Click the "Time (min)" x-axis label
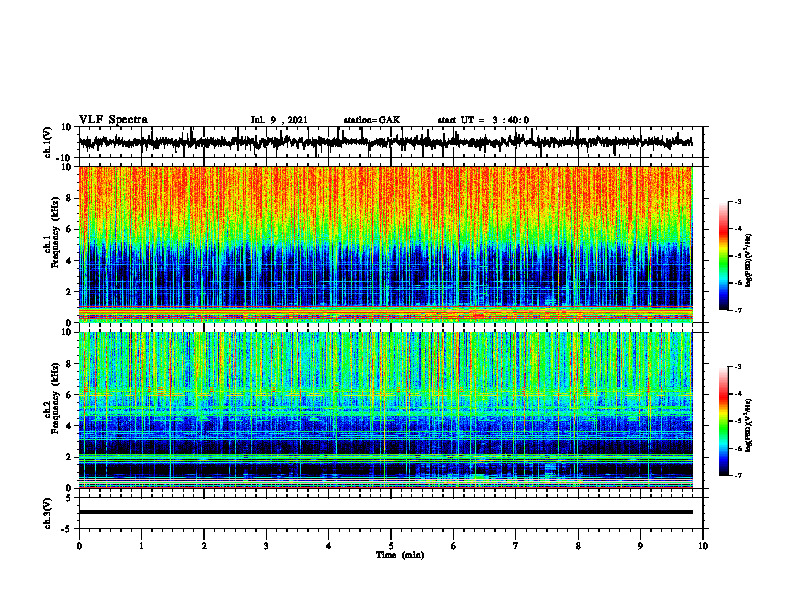This screenshot has height=612, width=792. tap(400, 555)
